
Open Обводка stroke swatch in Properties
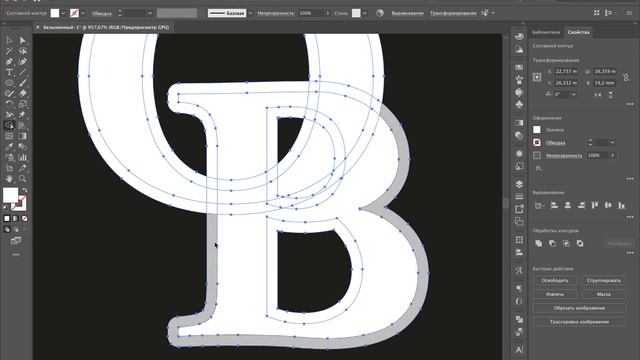tap(537, 142)
